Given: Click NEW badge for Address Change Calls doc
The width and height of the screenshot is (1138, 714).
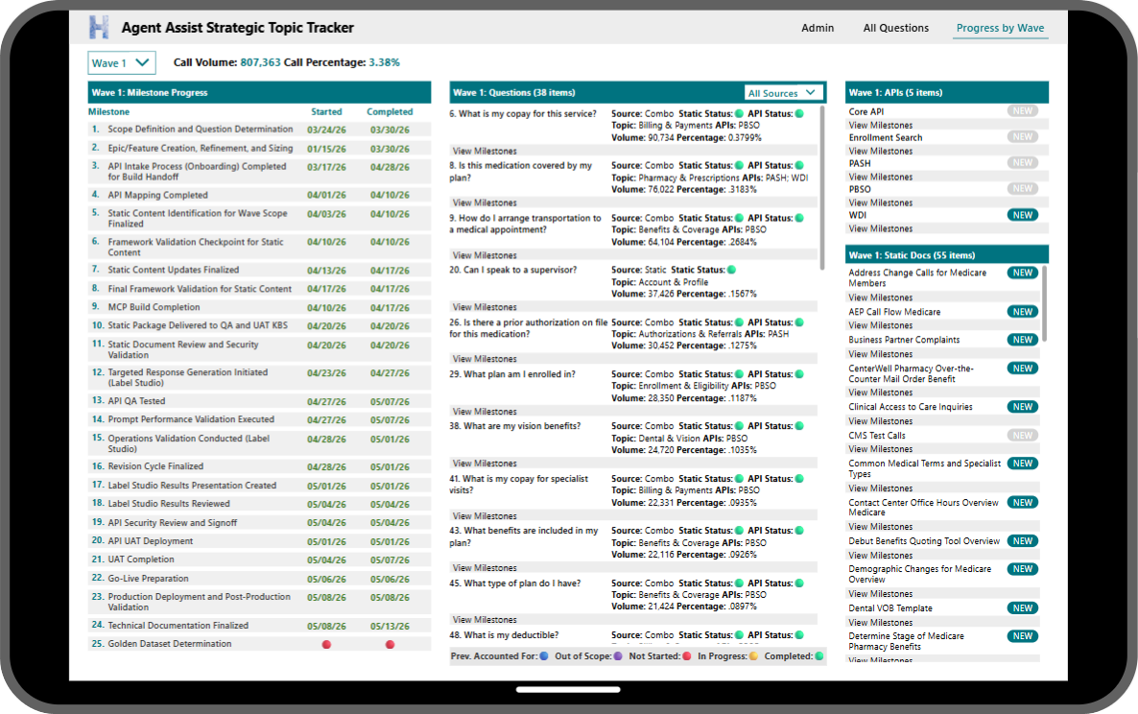Looking at the screenshot, I should 1023,273.
